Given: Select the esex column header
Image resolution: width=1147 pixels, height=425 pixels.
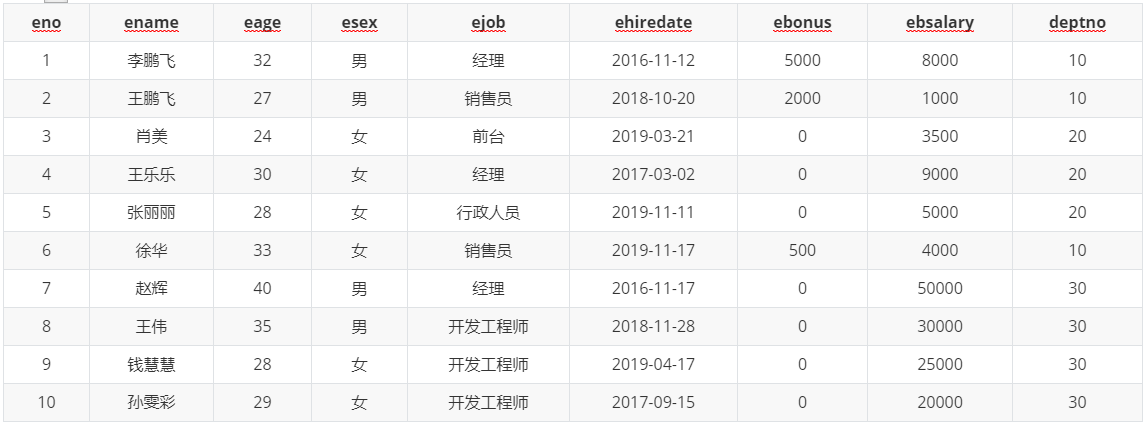Looking at the screenshot, I should pos(359,23).
